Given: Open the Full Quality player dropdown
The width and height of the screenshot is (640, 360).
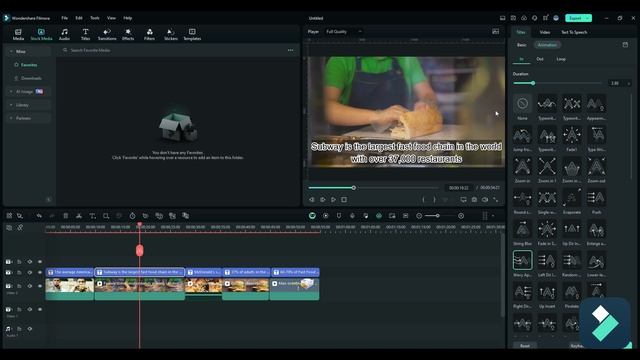Looking at the screenshot, I should pos(344,31).
